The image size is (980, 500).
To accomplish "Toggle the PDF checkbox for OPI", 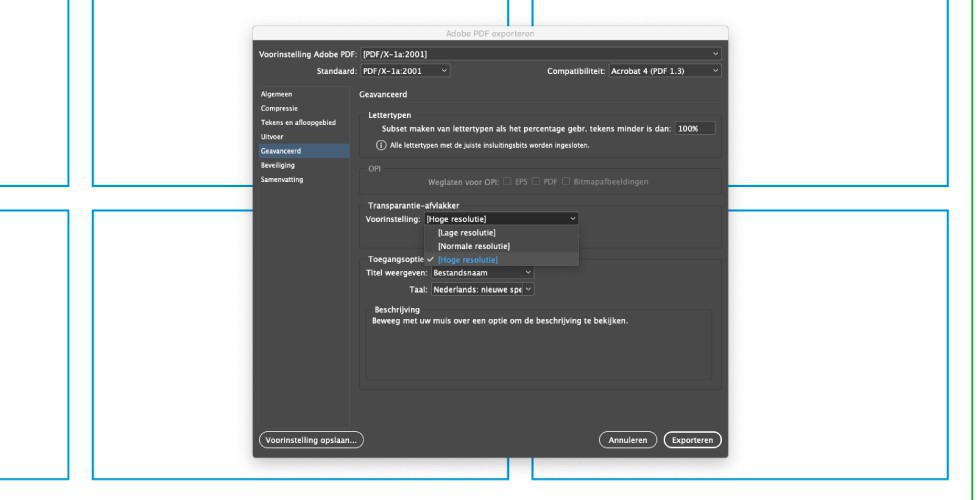I will pyautogui.click(x=536, y=182).
